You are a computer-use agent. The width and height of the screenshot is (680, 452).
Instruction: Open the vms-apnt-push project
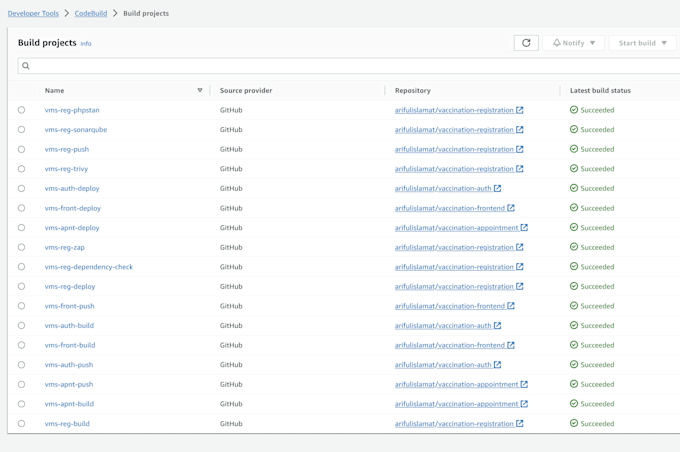69,384
